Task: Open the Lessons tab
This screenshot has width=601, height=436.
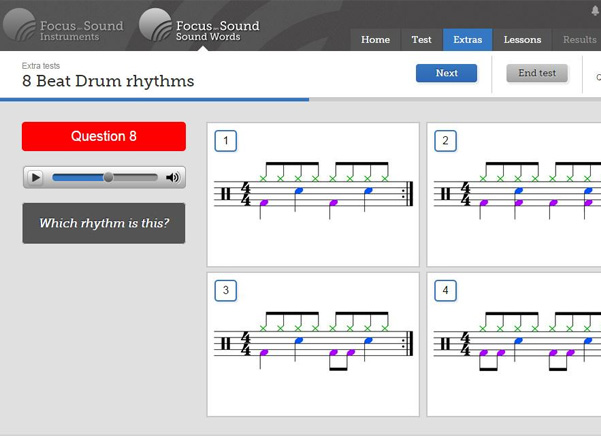Action: (522, 39)
